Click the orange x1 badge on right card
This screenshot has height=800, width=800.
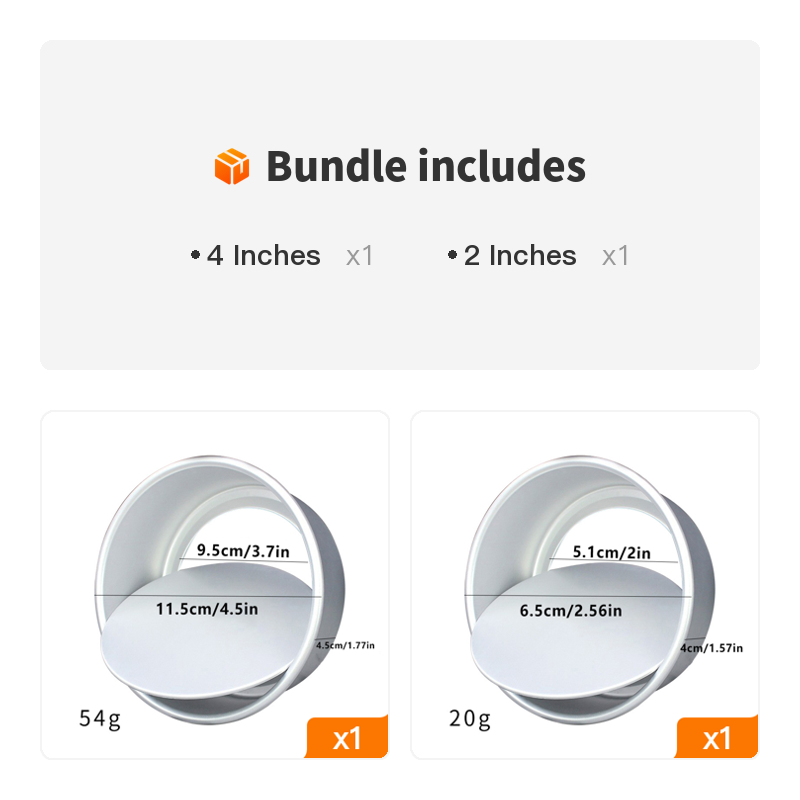coord(717,739)
